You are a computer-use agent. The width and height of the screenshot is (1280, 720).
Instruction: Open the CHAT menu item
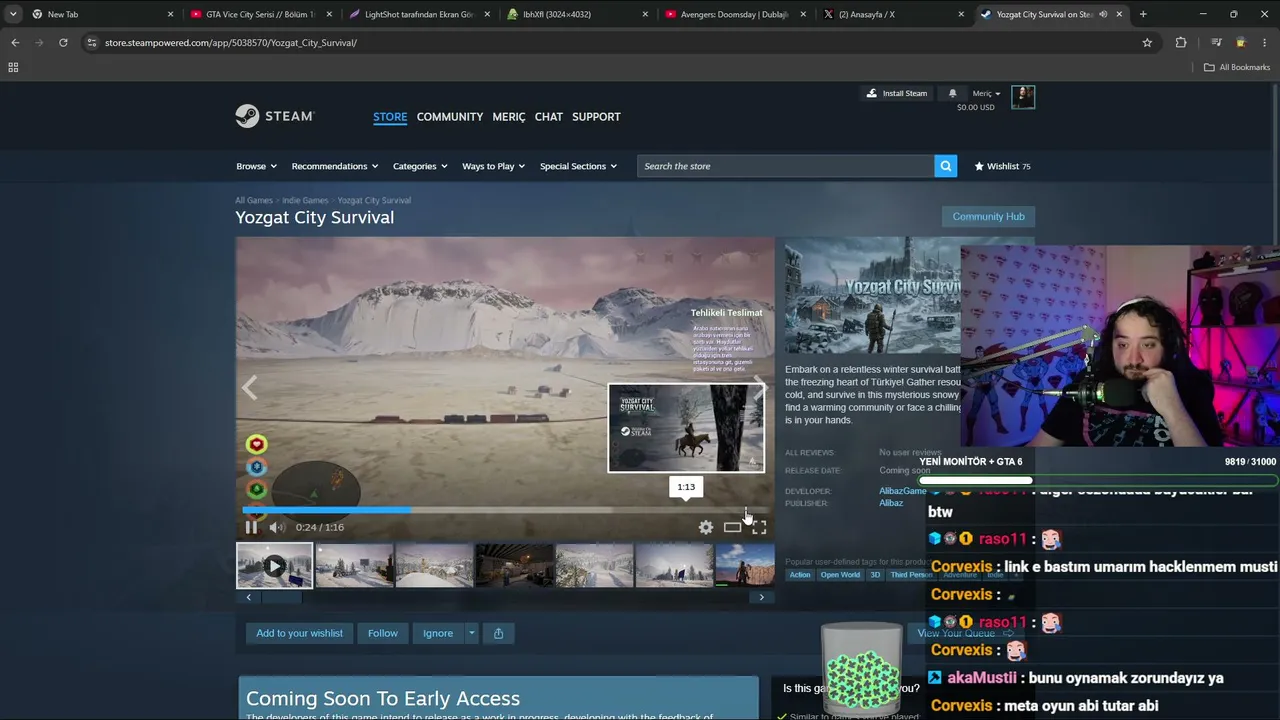coord(548,117)
